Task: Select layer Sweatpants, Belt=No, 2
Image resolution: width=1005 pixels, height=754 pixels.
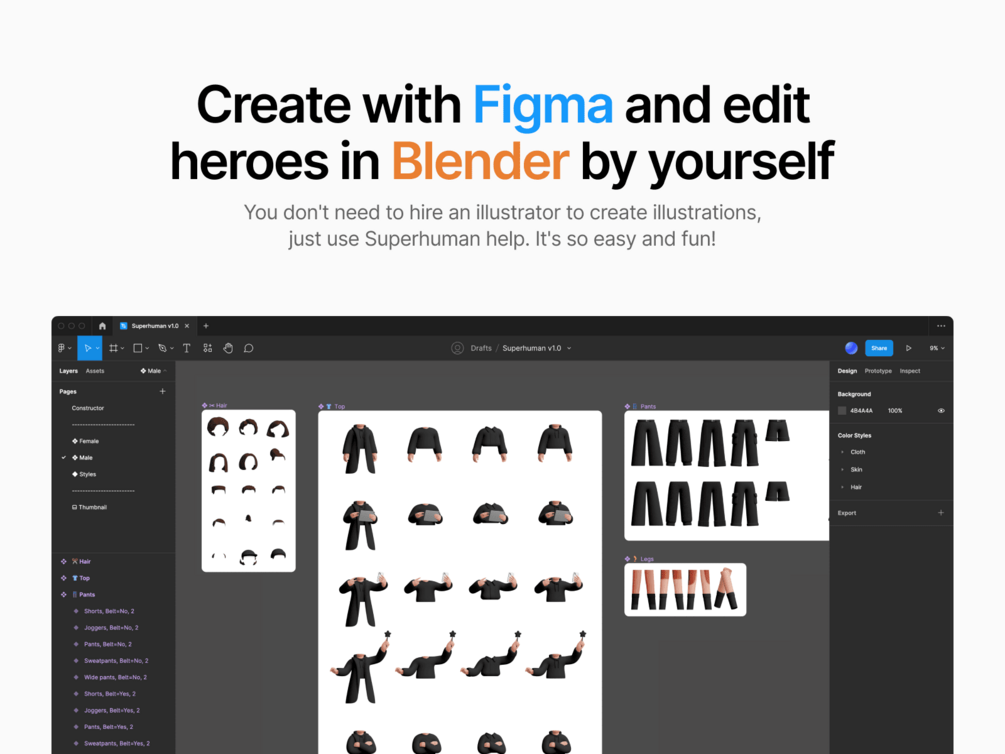Action: click(x=116, y=661)
